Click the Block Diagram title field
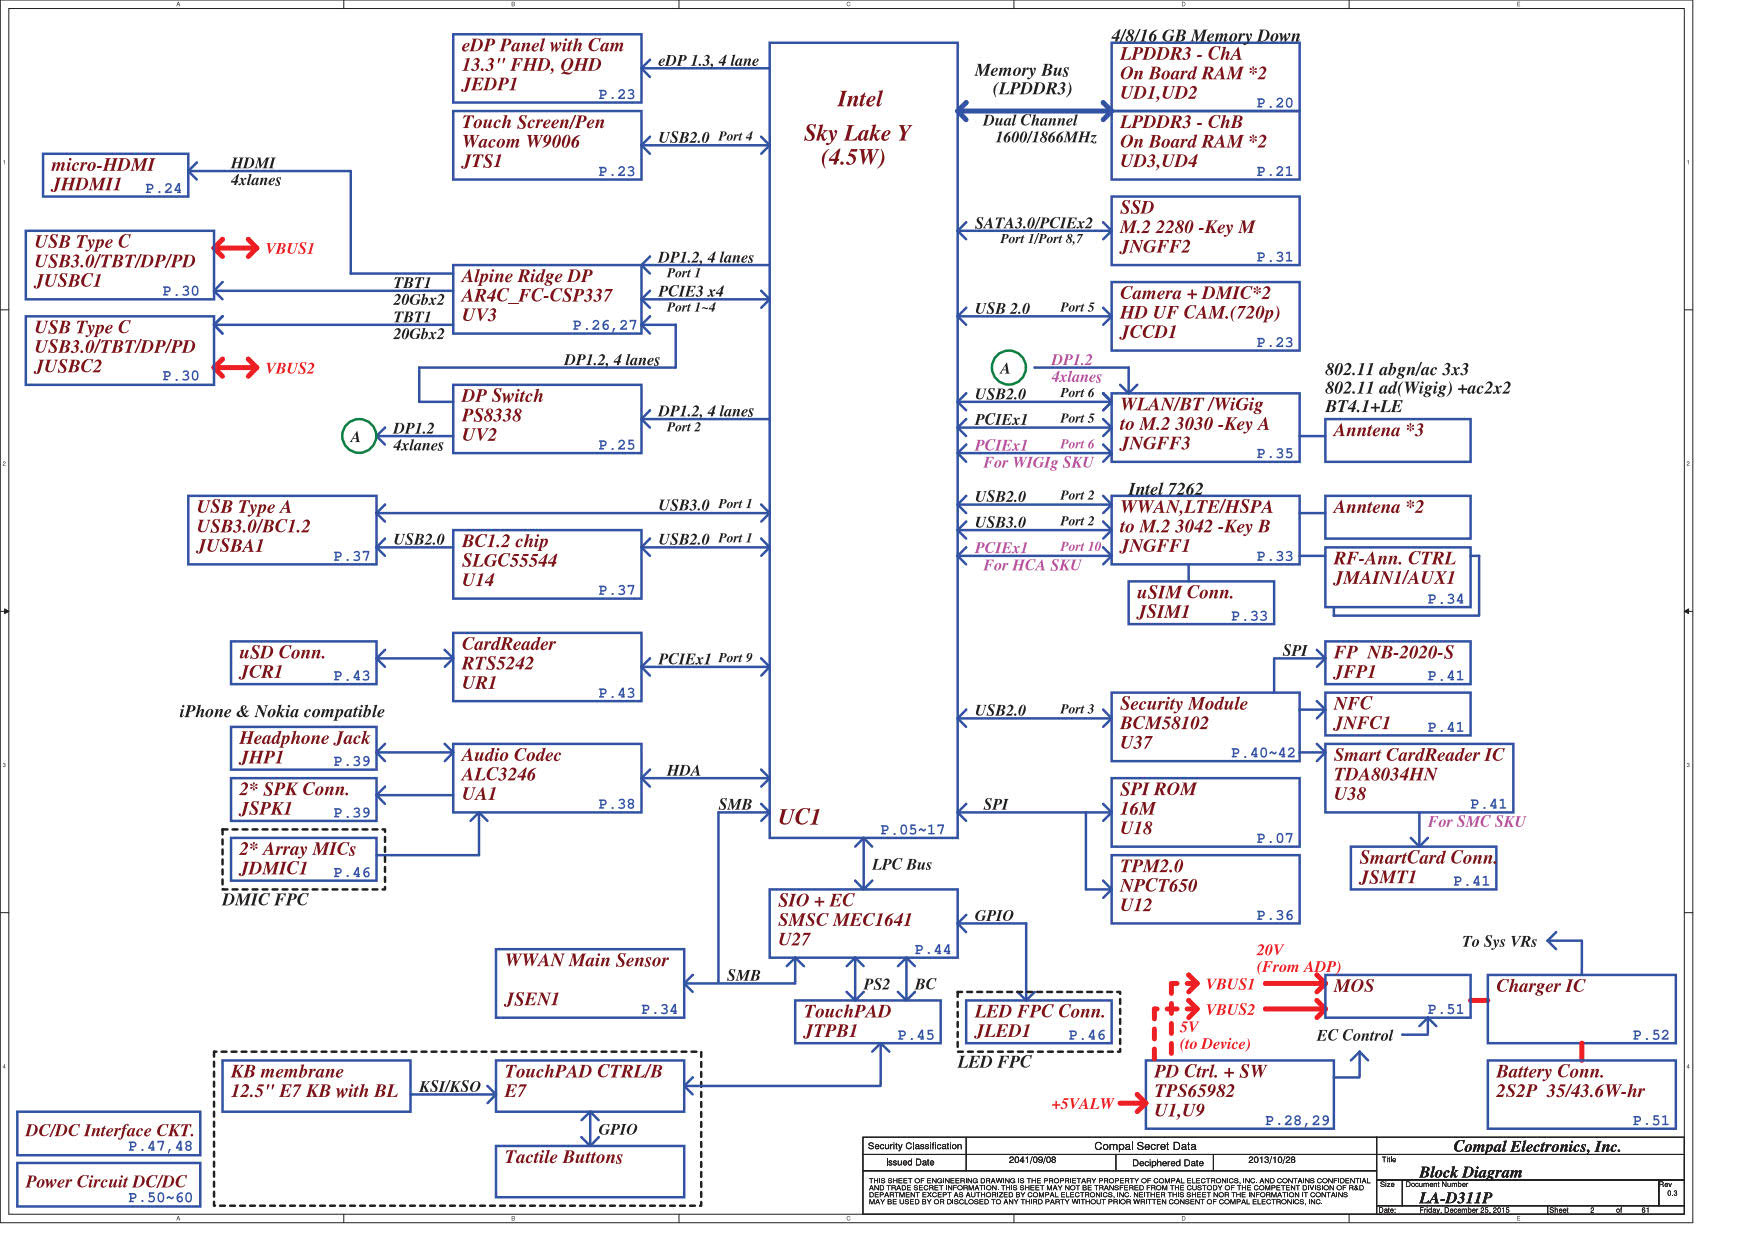1754x1240 pixels. pos(1470,1172)
